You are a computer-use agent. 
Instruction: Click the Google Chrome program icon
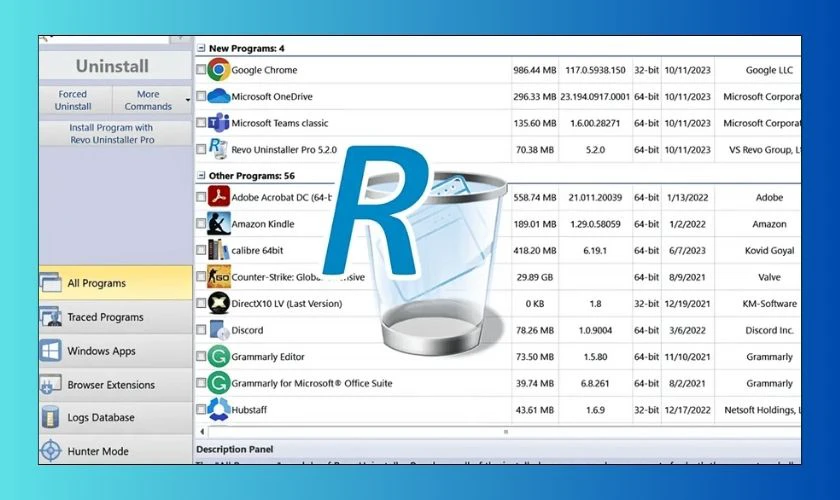tap(219, 70)
